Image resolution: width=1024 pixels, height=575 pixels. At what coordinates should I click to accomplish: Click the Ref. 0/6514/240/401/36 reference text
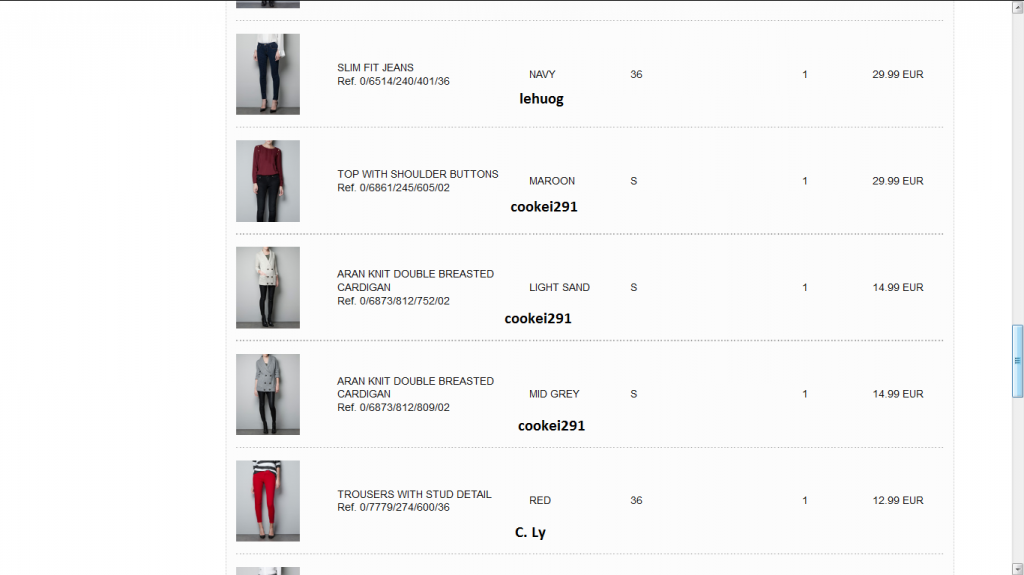(393, 81)
